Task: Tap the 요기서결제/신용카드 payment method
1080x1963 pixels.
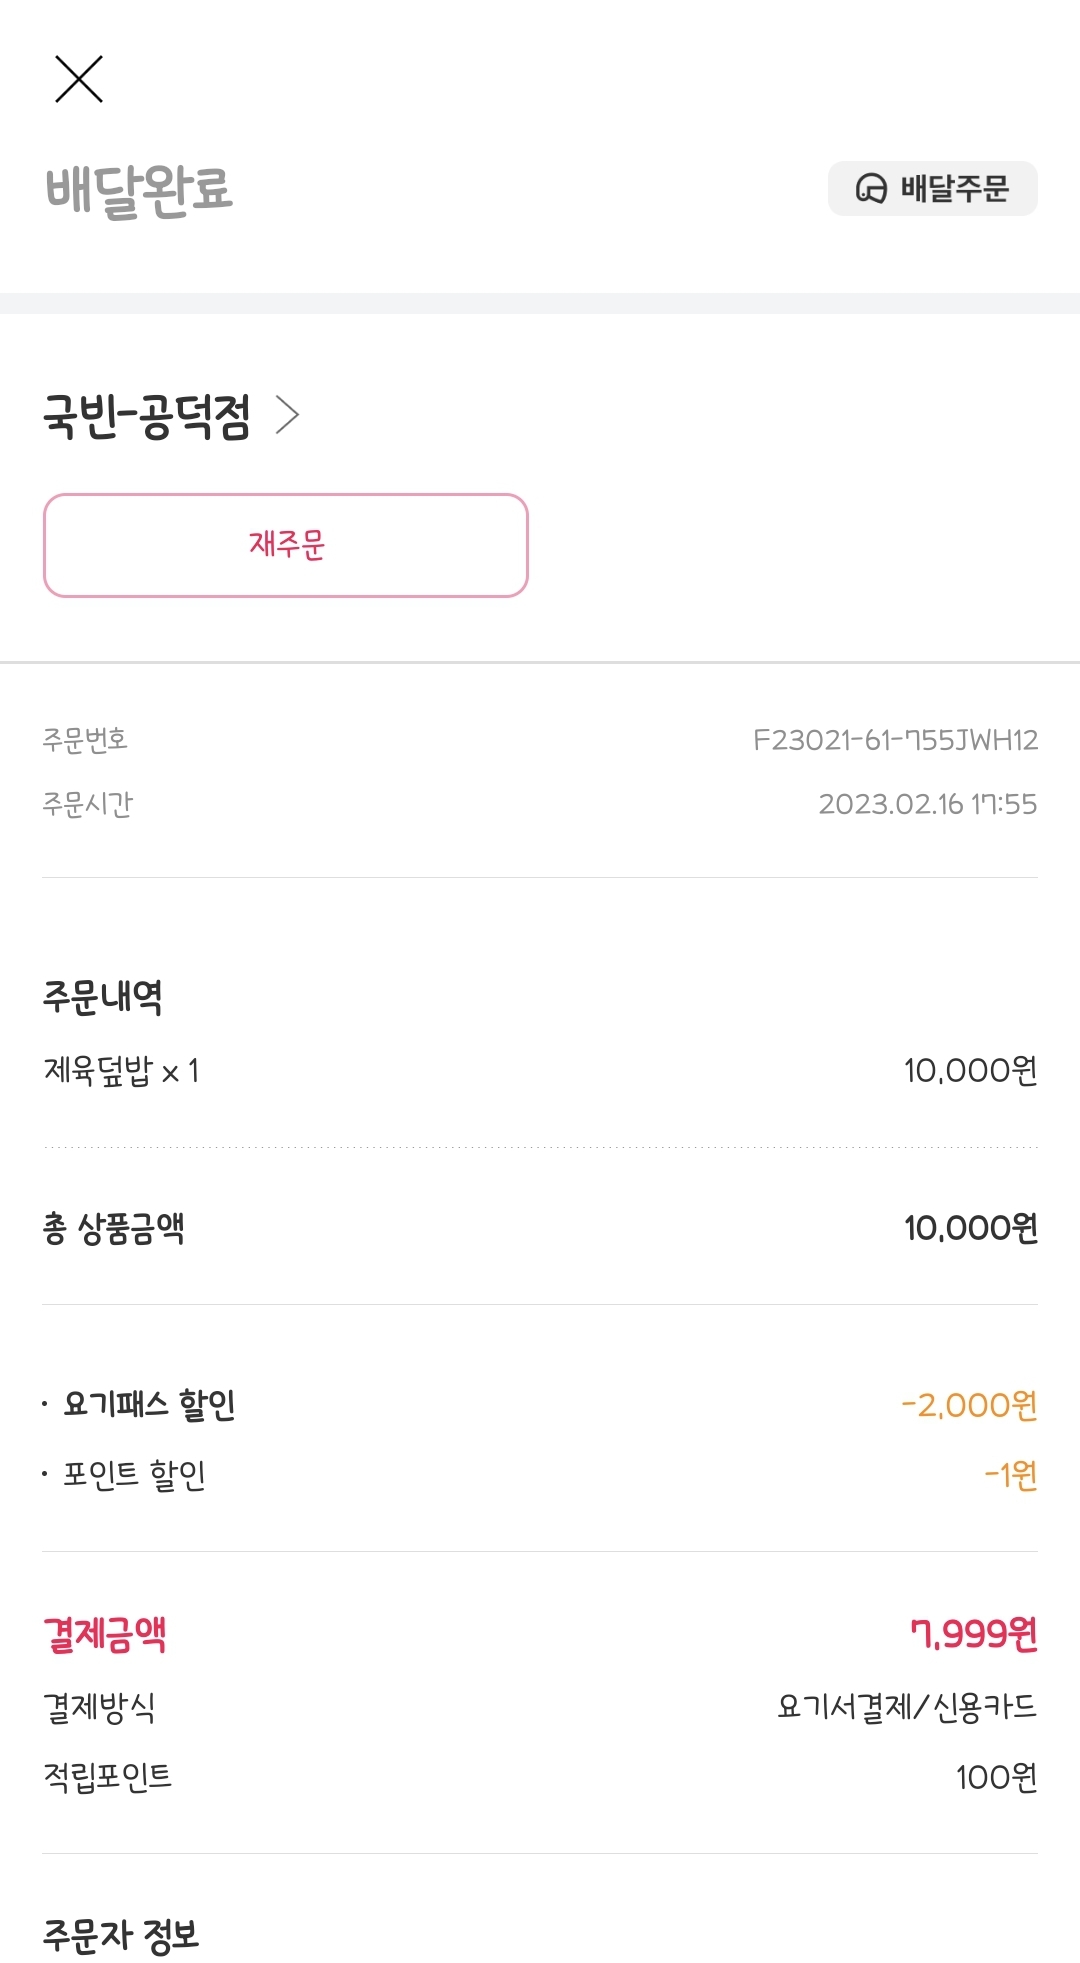Action: pos(907,1706)
